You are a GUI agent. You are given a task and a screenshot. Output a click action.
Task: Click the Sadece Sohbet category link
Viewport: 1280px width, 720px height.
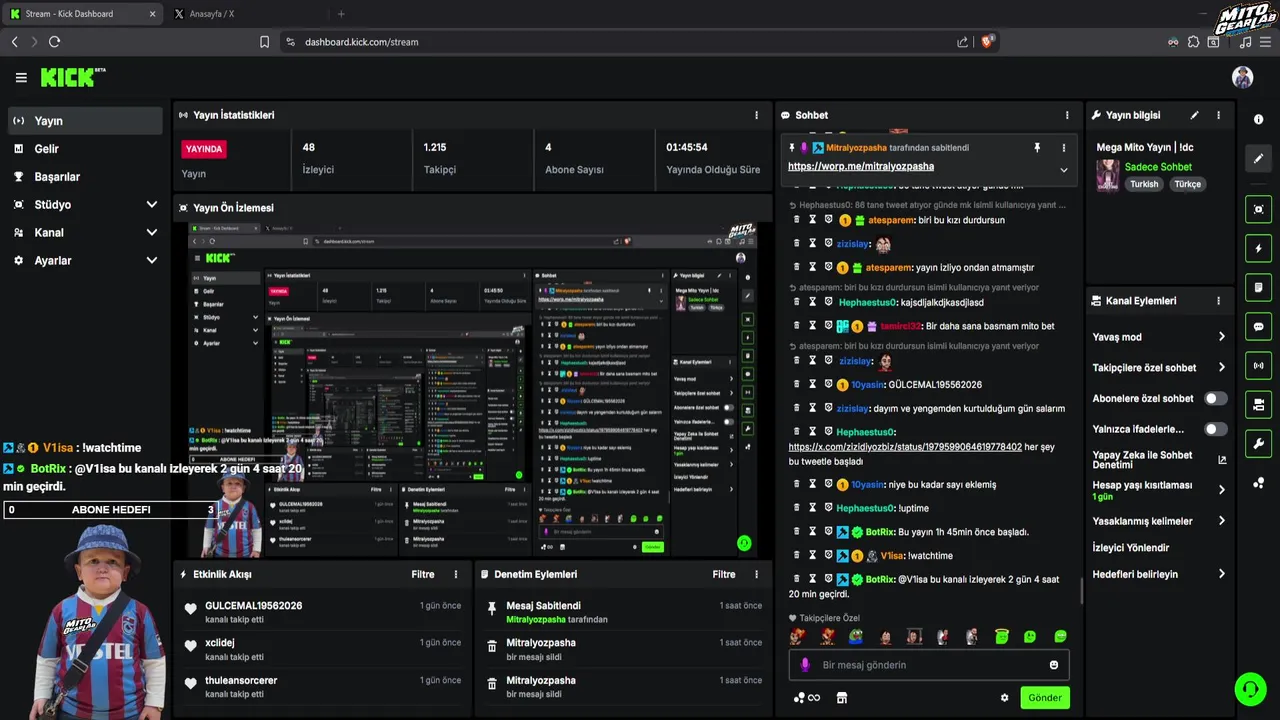pos(1158,167)
